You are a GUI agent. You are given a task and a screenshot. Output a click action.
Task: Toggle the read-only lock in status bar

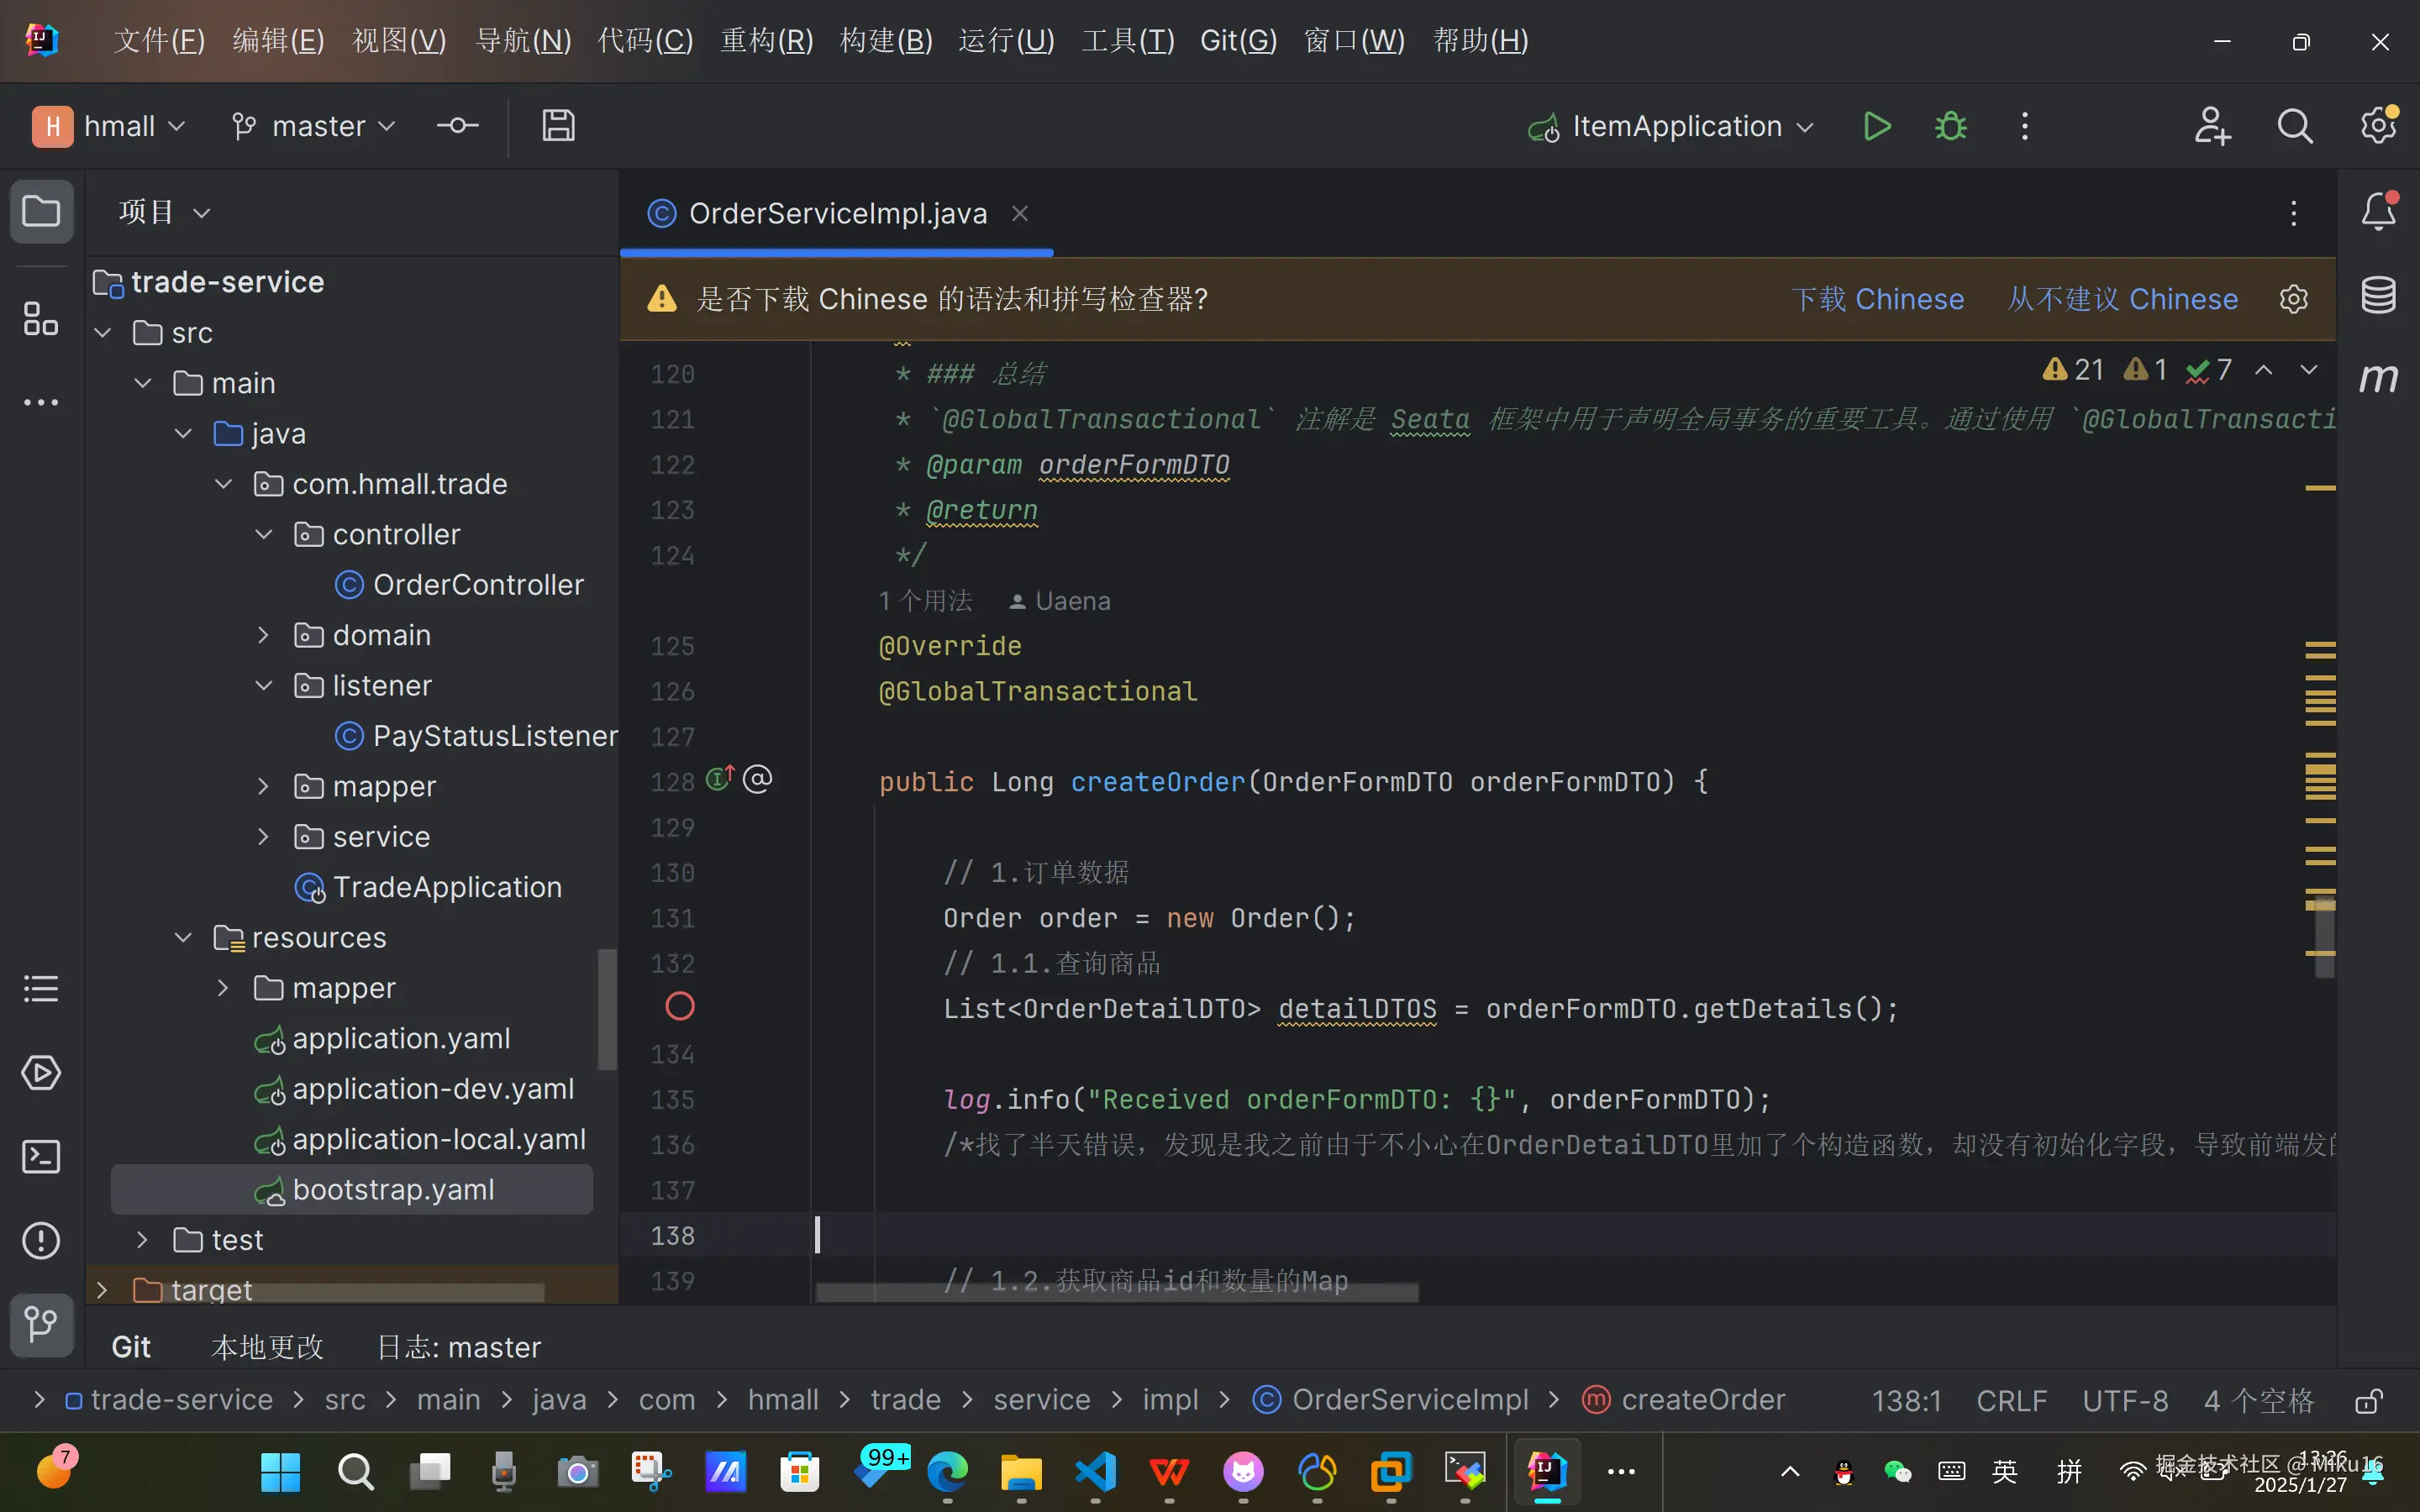click(x=2368, y=1401)
